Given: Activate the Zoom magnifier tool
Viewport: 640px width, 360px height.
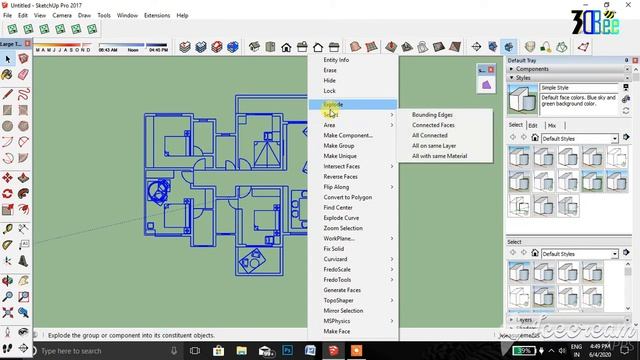Looking at the screenshot, I should [x=7, y=296].
